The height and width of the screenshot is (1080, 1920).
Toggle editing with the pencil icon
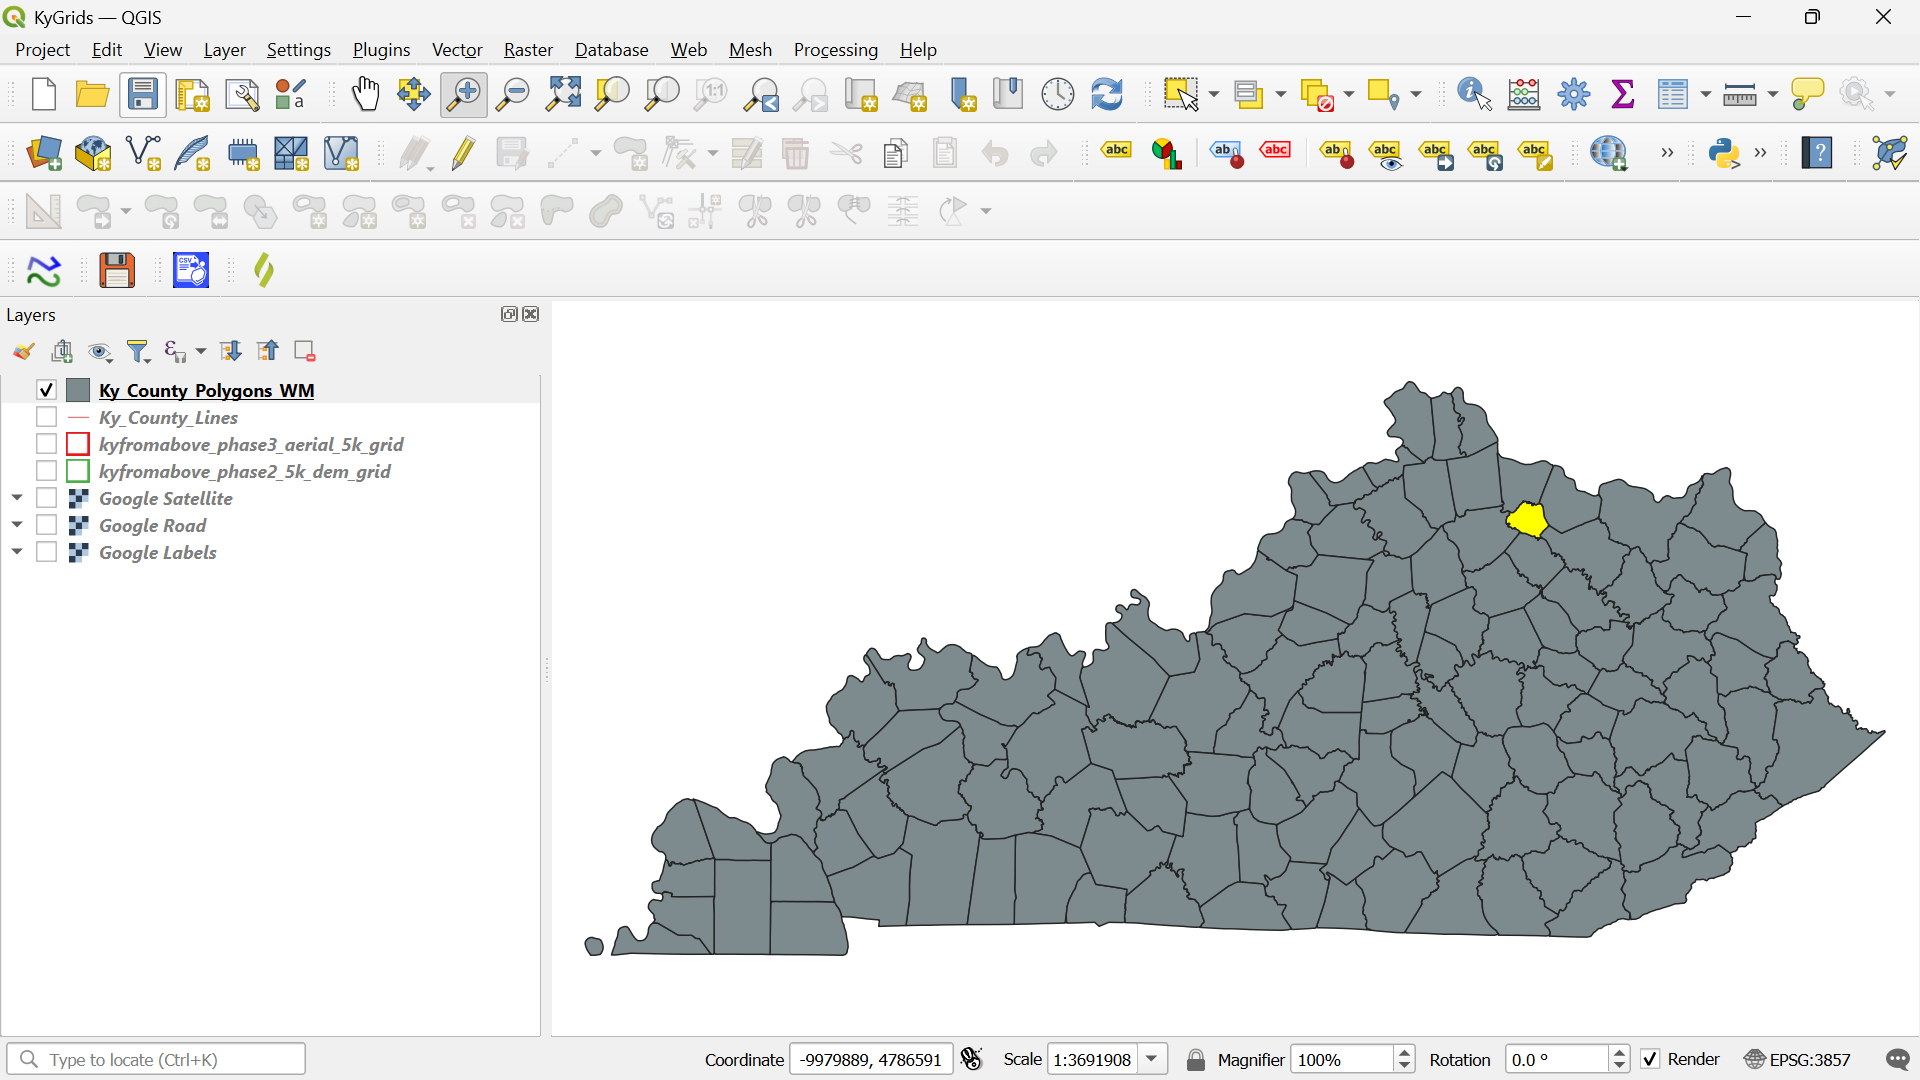463,153
